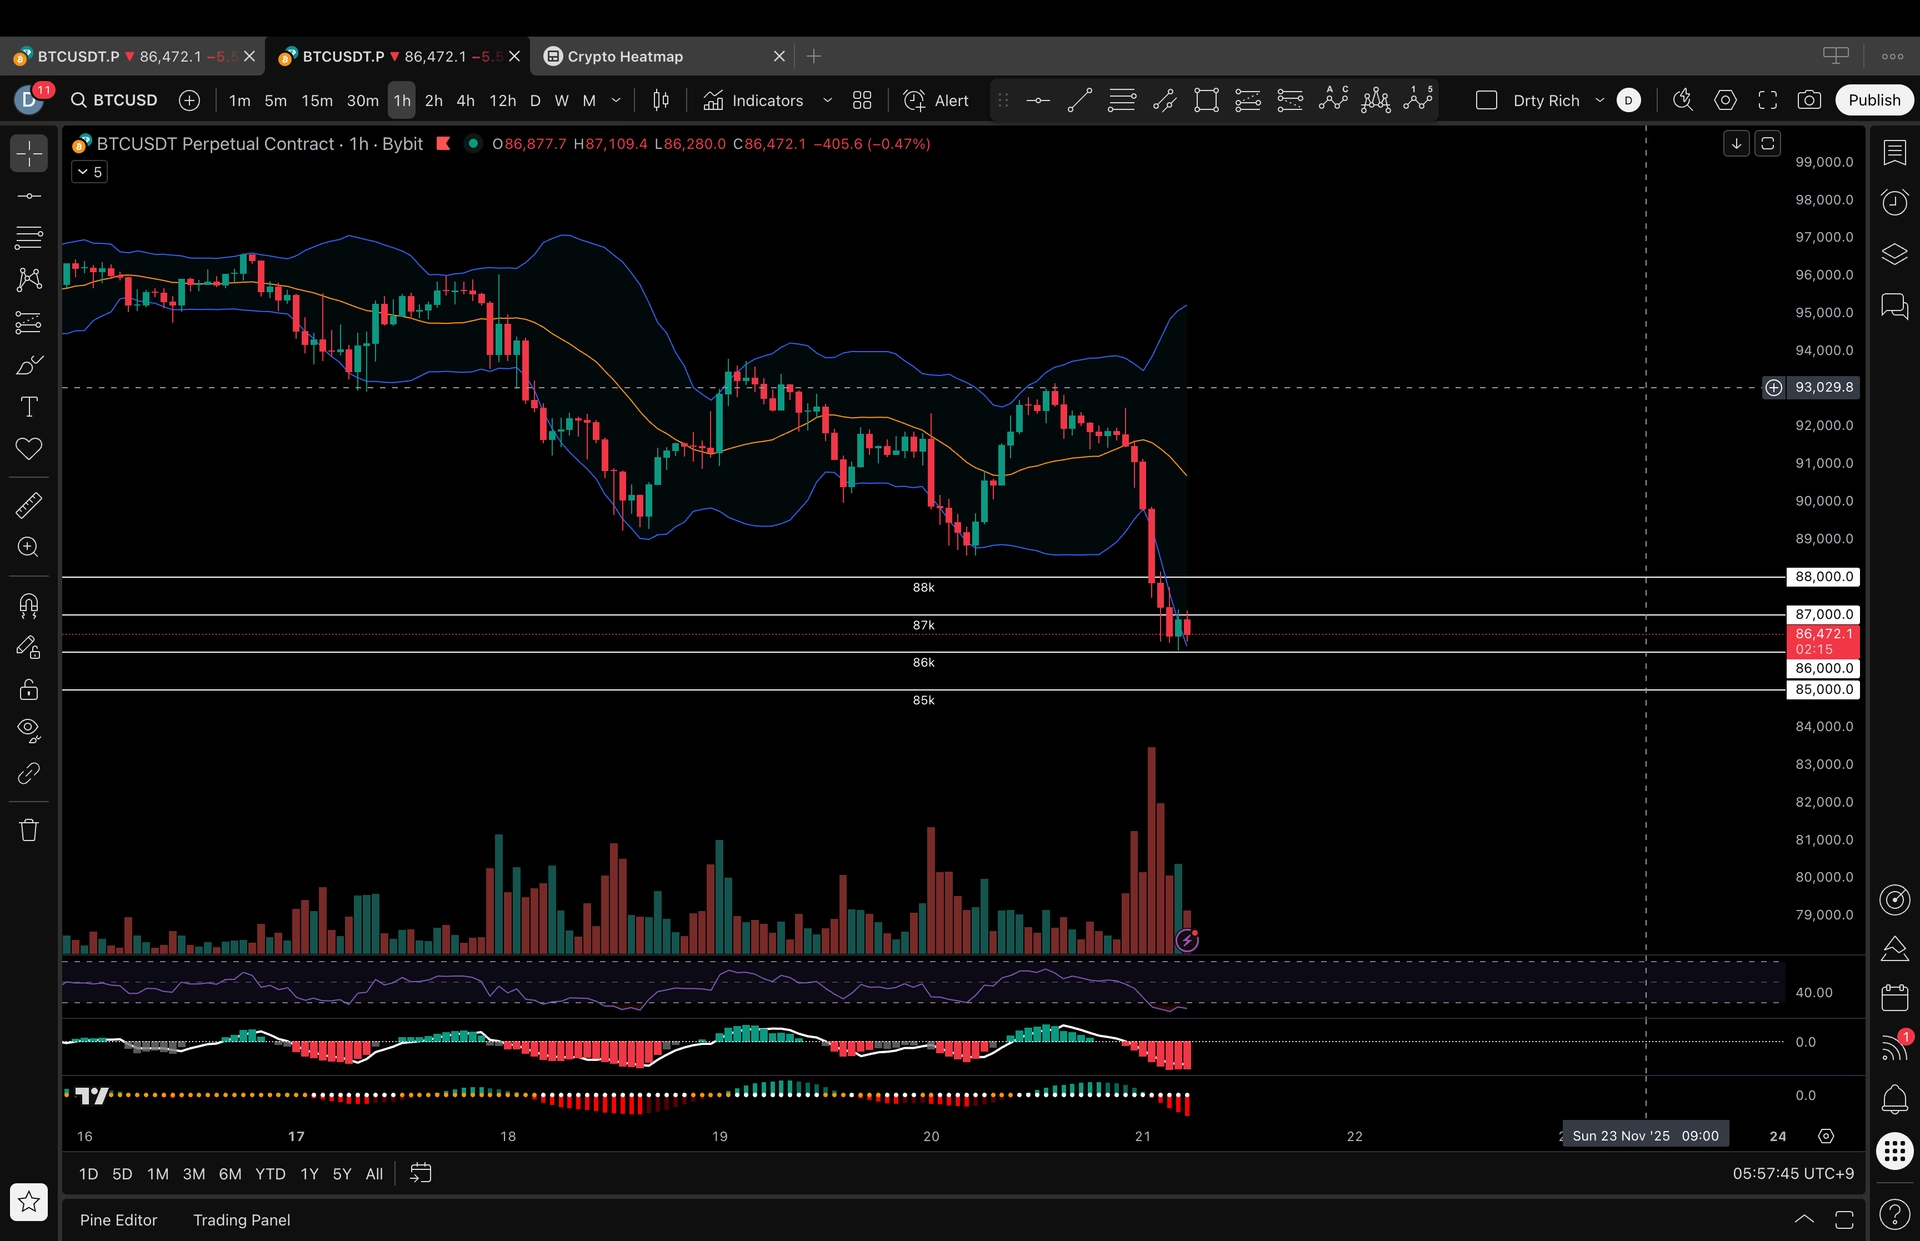1920x1241 pixels.
Task: Open the Fibonacci retracement tool
Action: (29, 238)
